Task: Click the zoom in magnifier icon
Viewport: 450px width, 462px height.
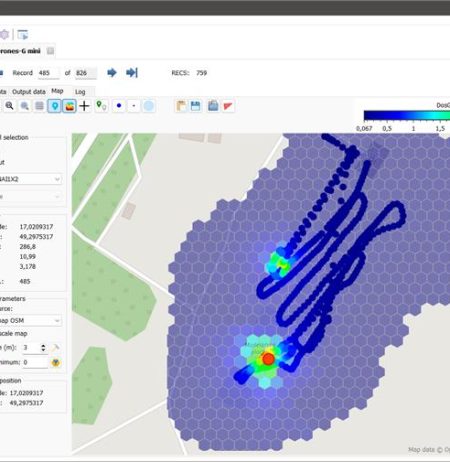Action: click(x=9, y=106)
